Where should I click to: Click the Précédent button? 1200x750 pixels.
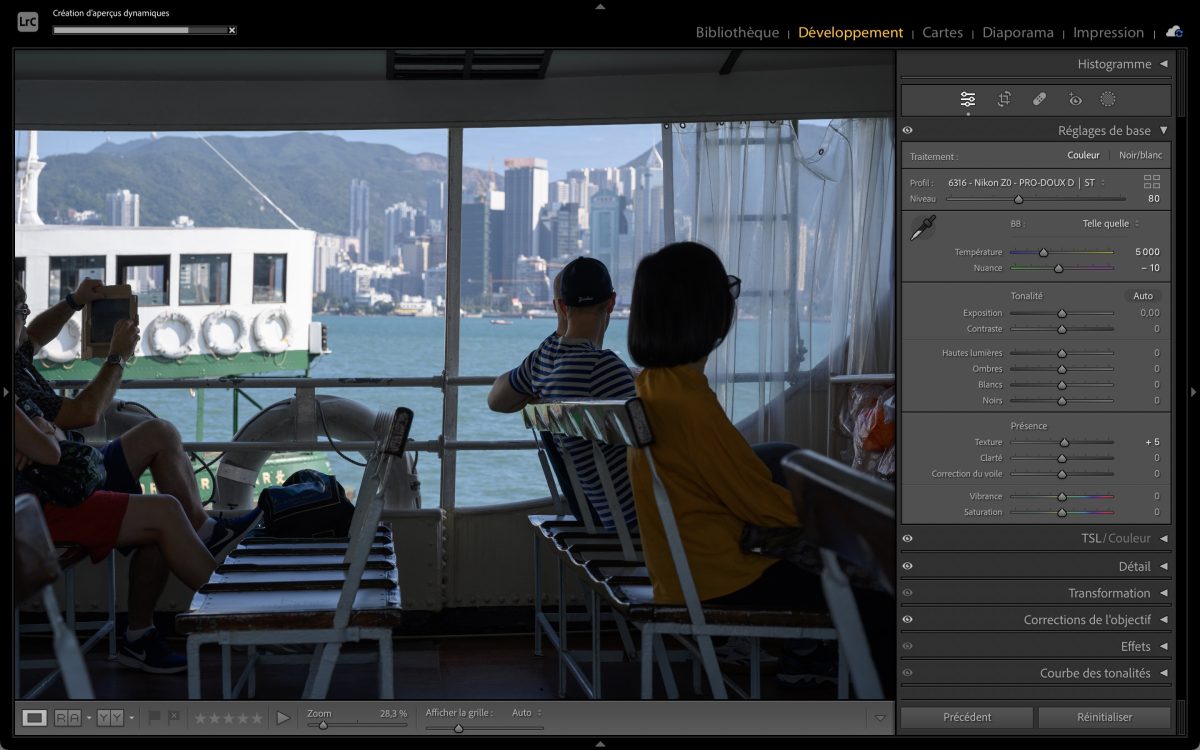(967, 717)
